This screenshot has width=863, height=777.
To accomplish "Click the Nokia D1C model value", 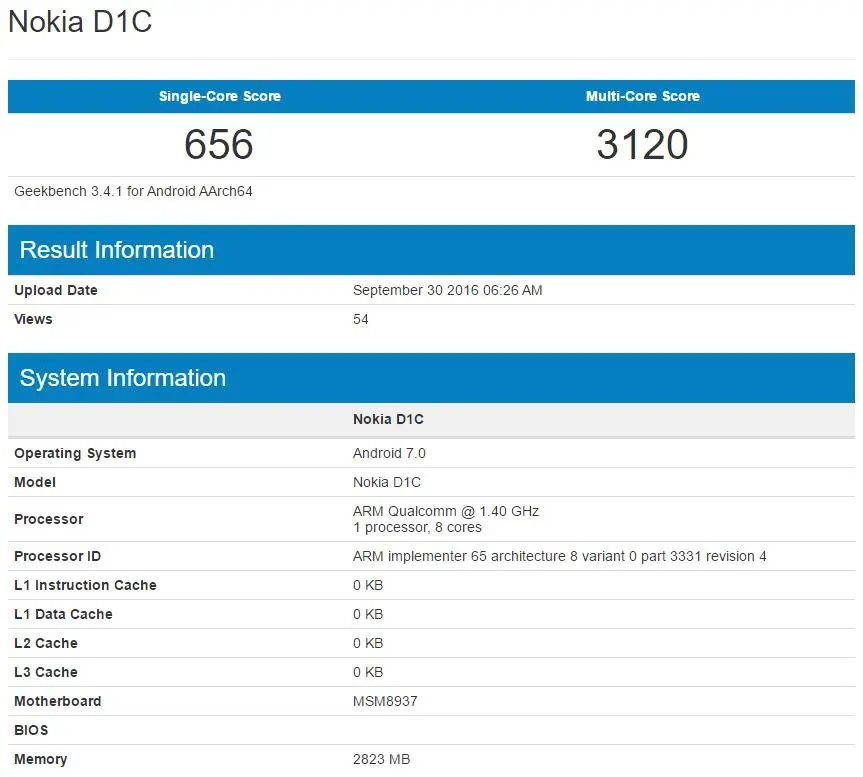I will 387,483.
